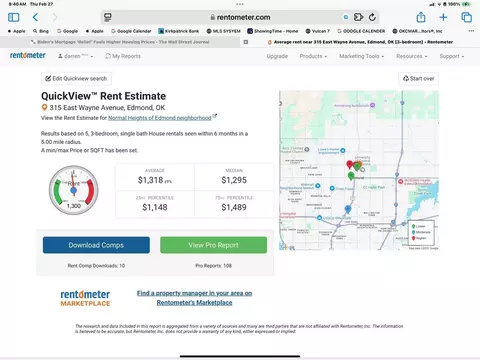This screenshot has height=360, width=480.
Task: Click the red map pin near University
Action: (349, 164)
